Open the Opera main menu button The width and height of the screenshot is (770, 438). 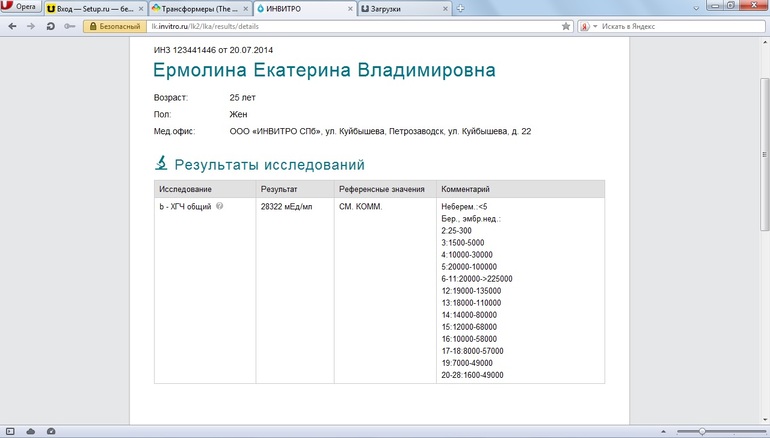[x=20, y=8]
